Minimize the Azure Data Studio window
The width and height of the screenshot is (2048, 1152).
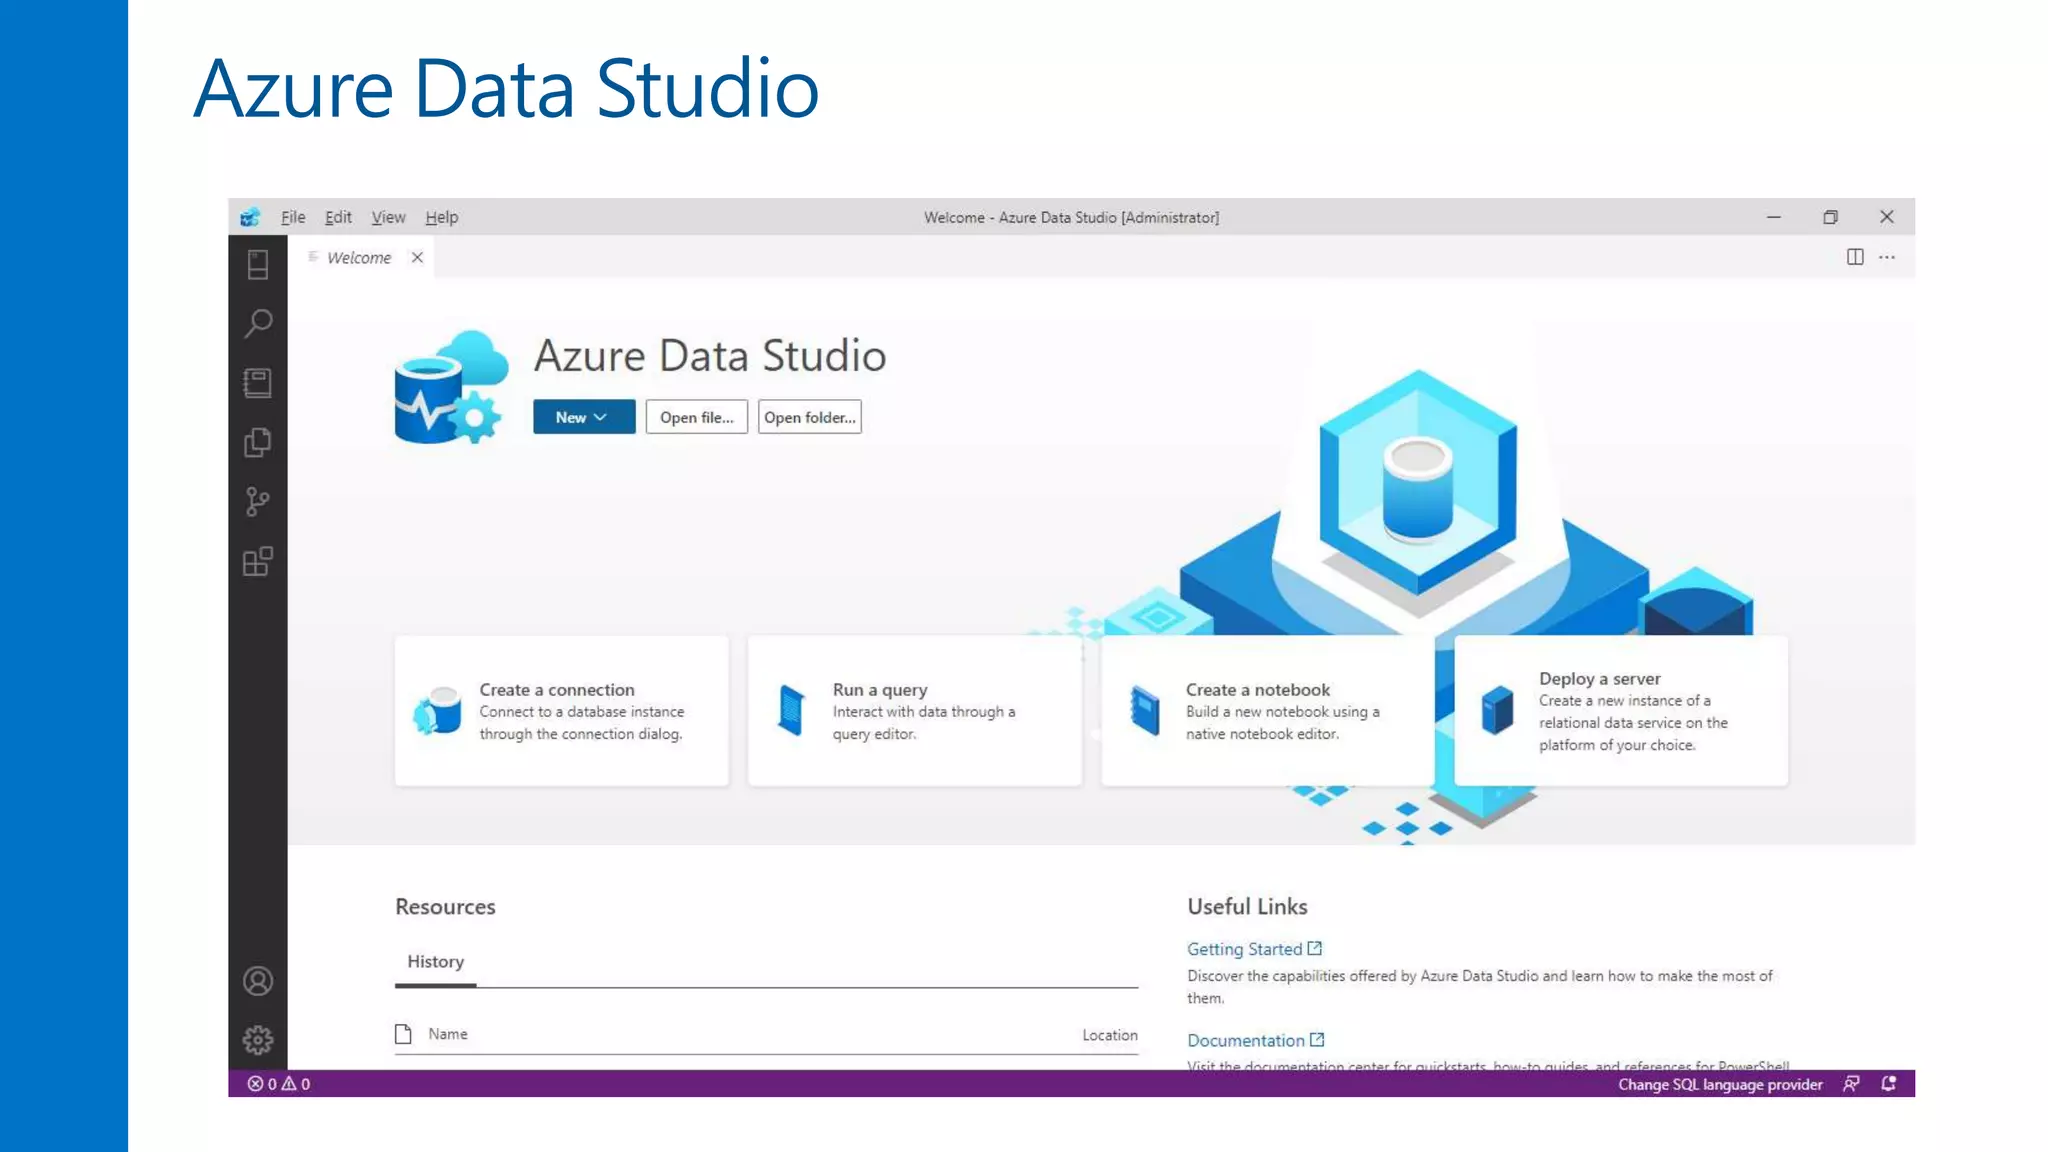click(x=1774, y=217)
